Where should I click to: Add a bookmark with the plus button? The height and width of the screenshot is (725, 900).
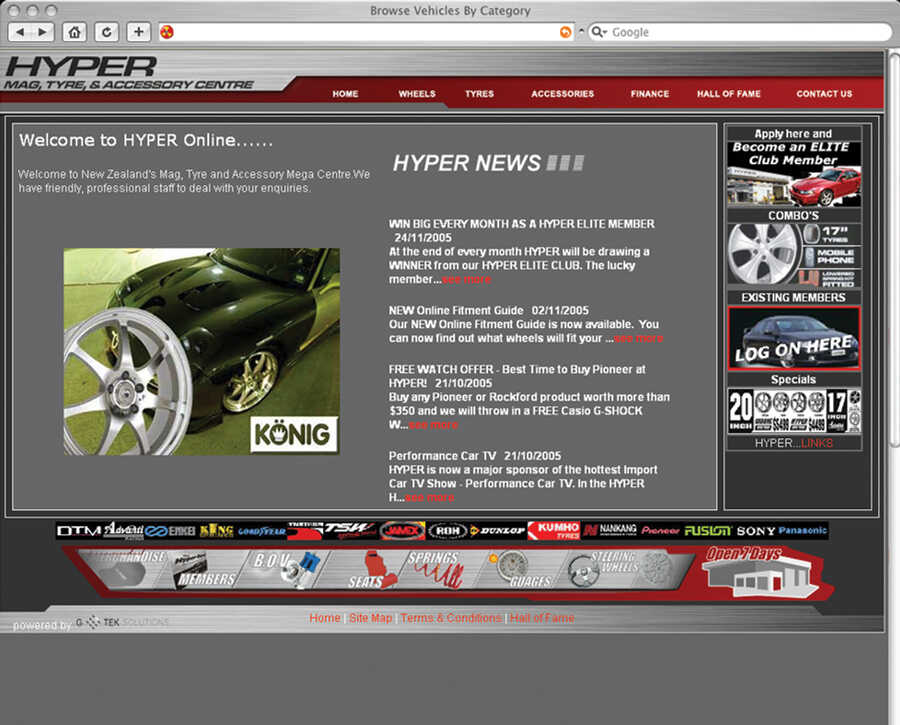pos(139,32)
